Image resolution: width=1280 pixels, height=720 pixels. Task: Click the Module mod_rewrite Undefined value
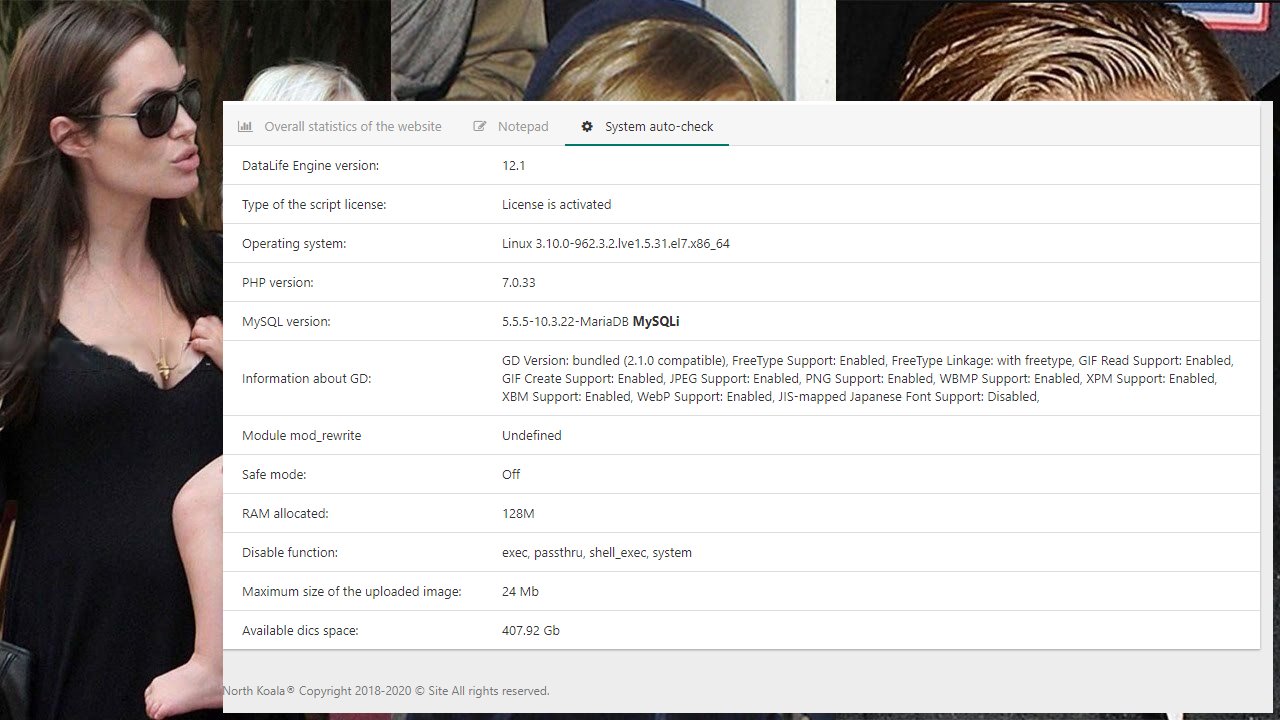tap(531, 436)
